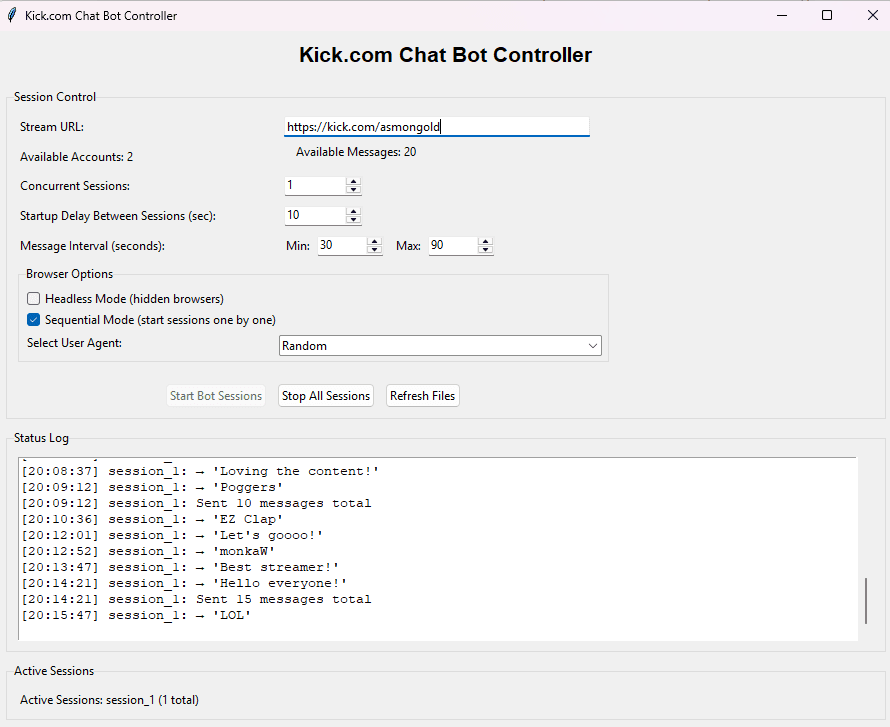Click 'Available Accounts: 2' label
890x727 pixels.
coord(77,157)
